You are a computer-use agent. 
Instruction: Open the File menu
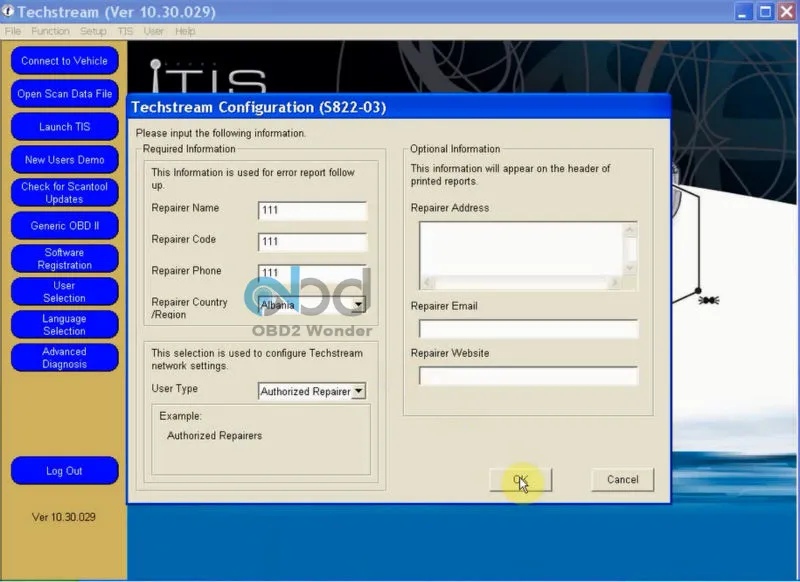pos(13,31)
